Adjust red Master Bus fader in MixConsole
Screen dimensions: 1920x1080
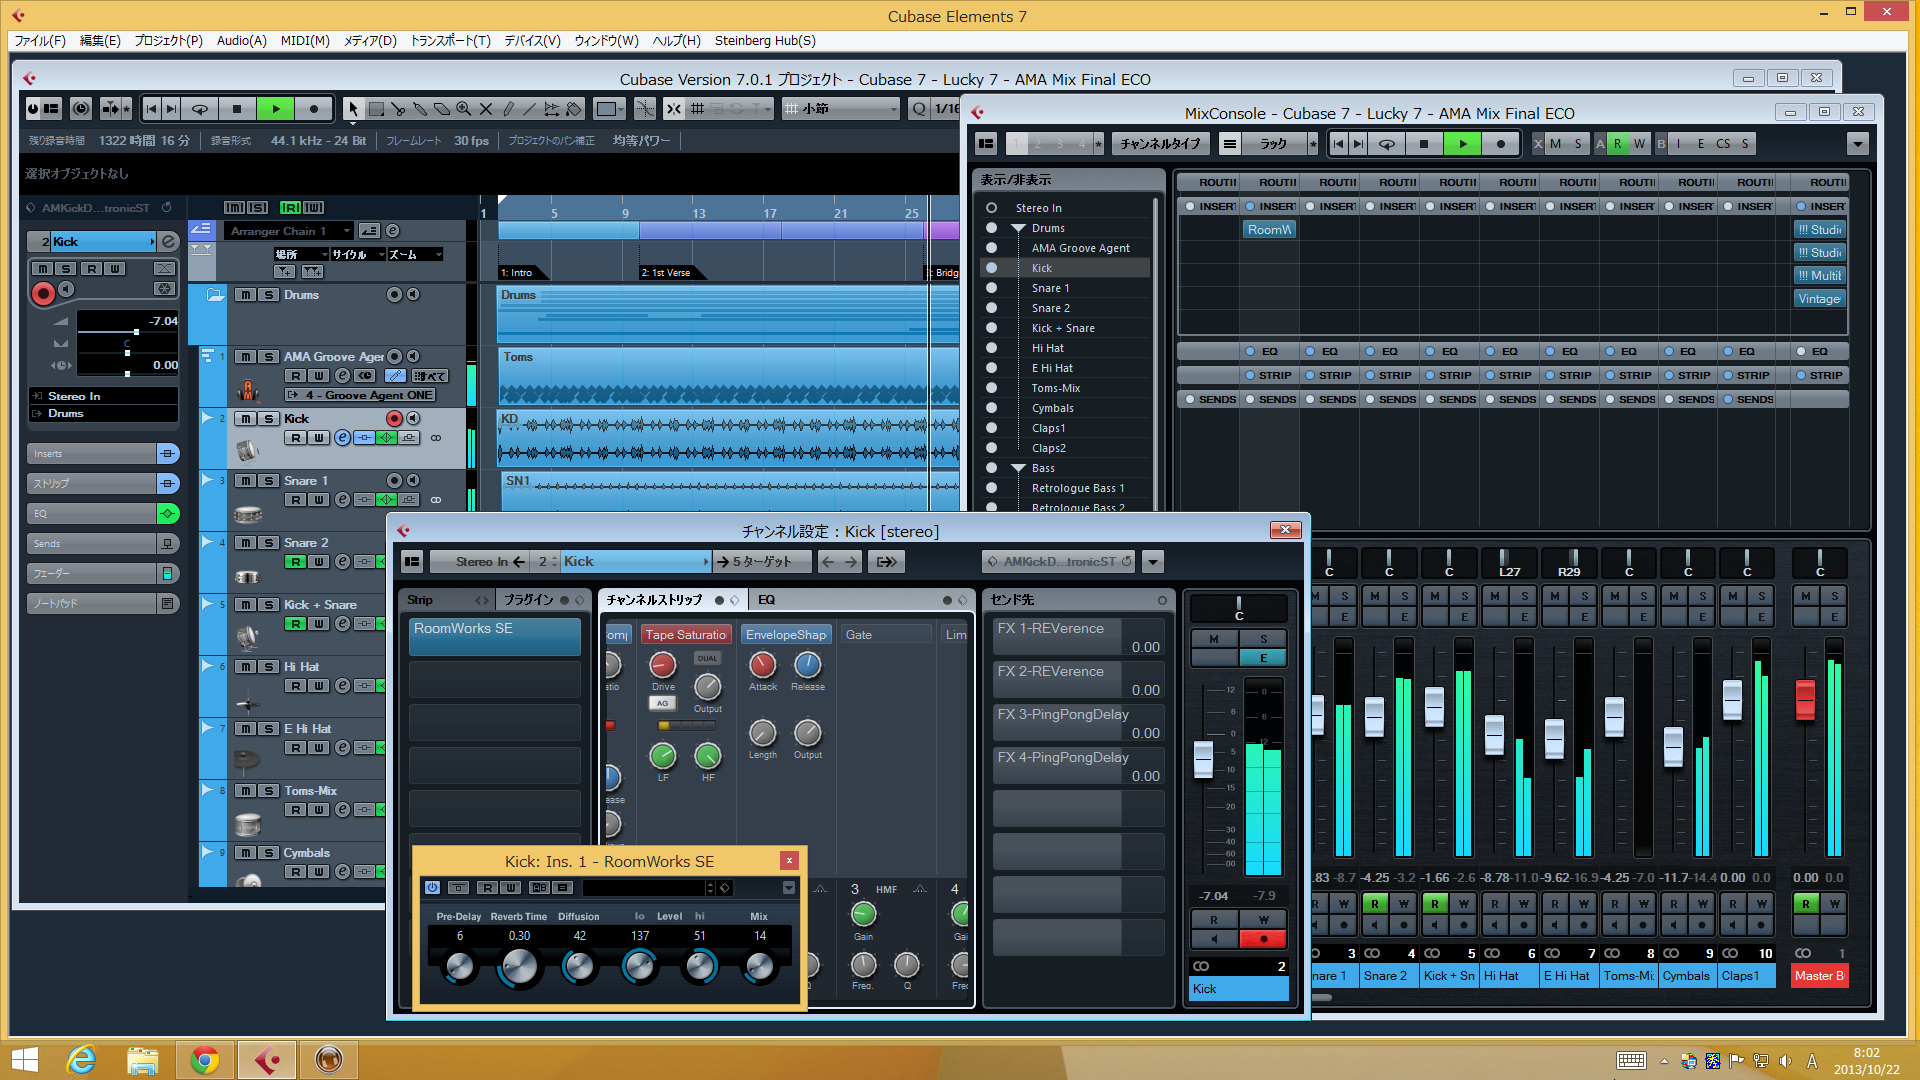pyautogui.click(x=1805, y=699)
